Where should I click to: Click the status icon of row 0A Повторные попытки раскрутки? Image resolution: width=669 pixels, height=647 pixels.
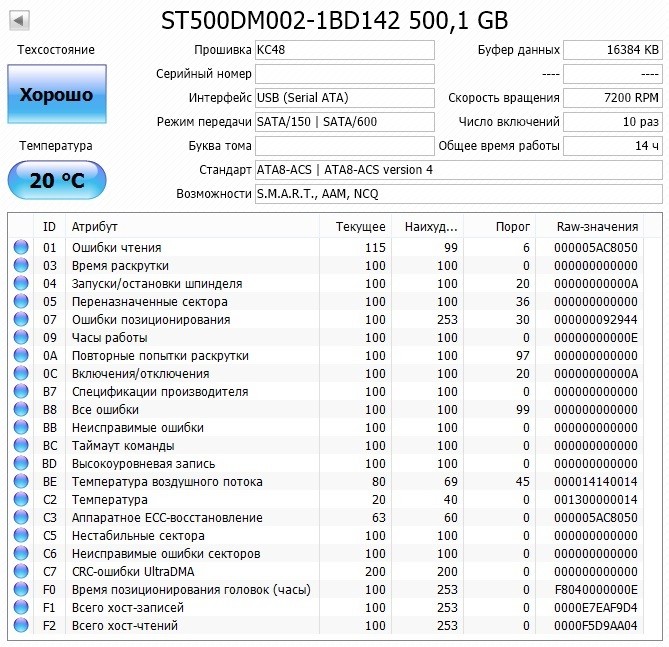[x=21, y=355]
